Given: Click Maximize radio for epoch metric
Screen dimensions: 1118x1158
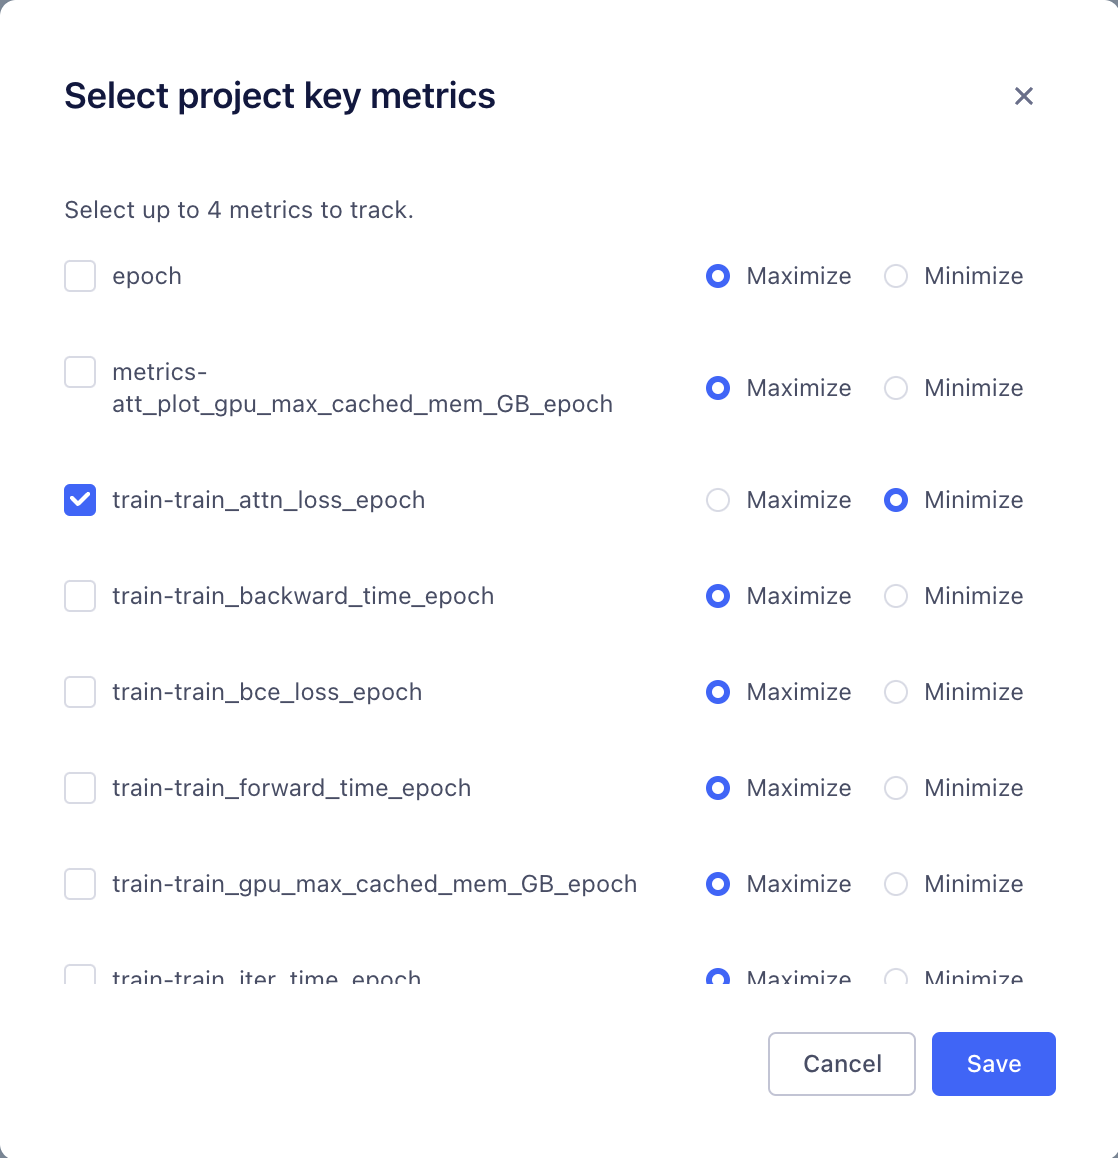Looking at the screenshot, I should click(x=718, y=276).
